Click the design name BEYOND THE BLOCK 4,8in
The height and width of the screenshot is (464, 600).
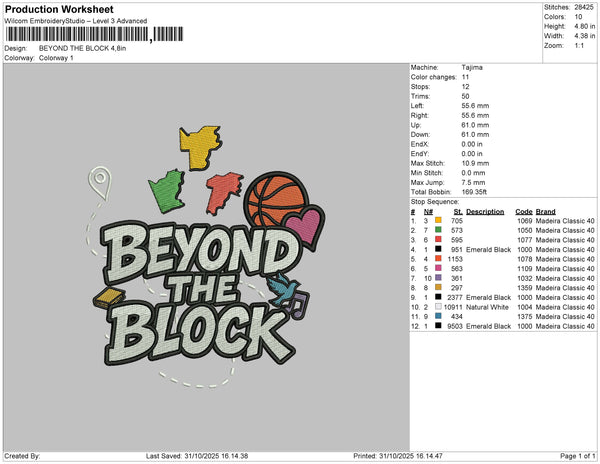tap(82, 48)
